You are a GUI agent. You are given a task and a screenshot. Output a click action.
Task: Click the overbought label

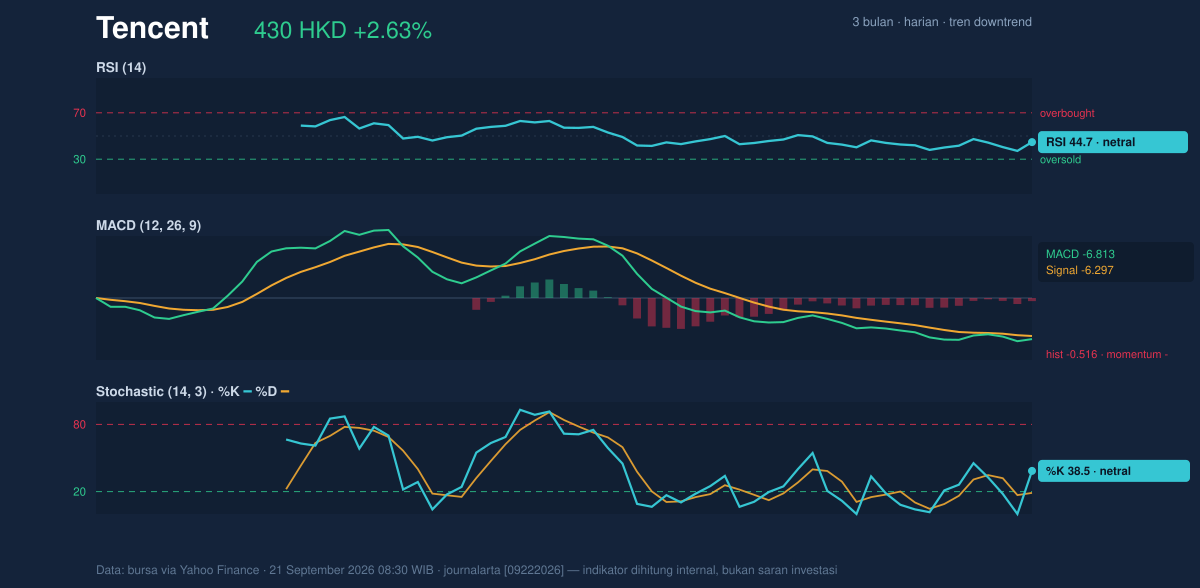pyautogui.click(x=1067, y=113)
